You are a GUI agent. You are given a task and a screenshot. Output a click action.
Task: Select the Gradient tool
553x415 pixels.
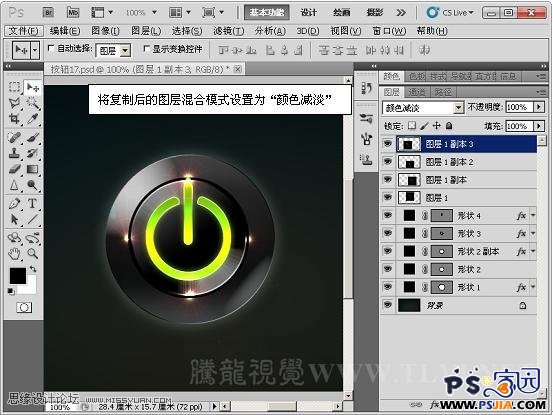[x=33, y=169]
